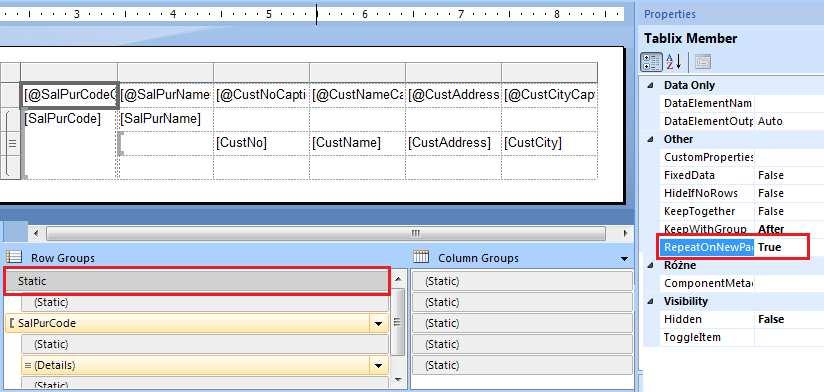The width and height of the screenshot is (824, 392).
Task: Collapse the Visibility property category
Action: (x=651, y=301)
